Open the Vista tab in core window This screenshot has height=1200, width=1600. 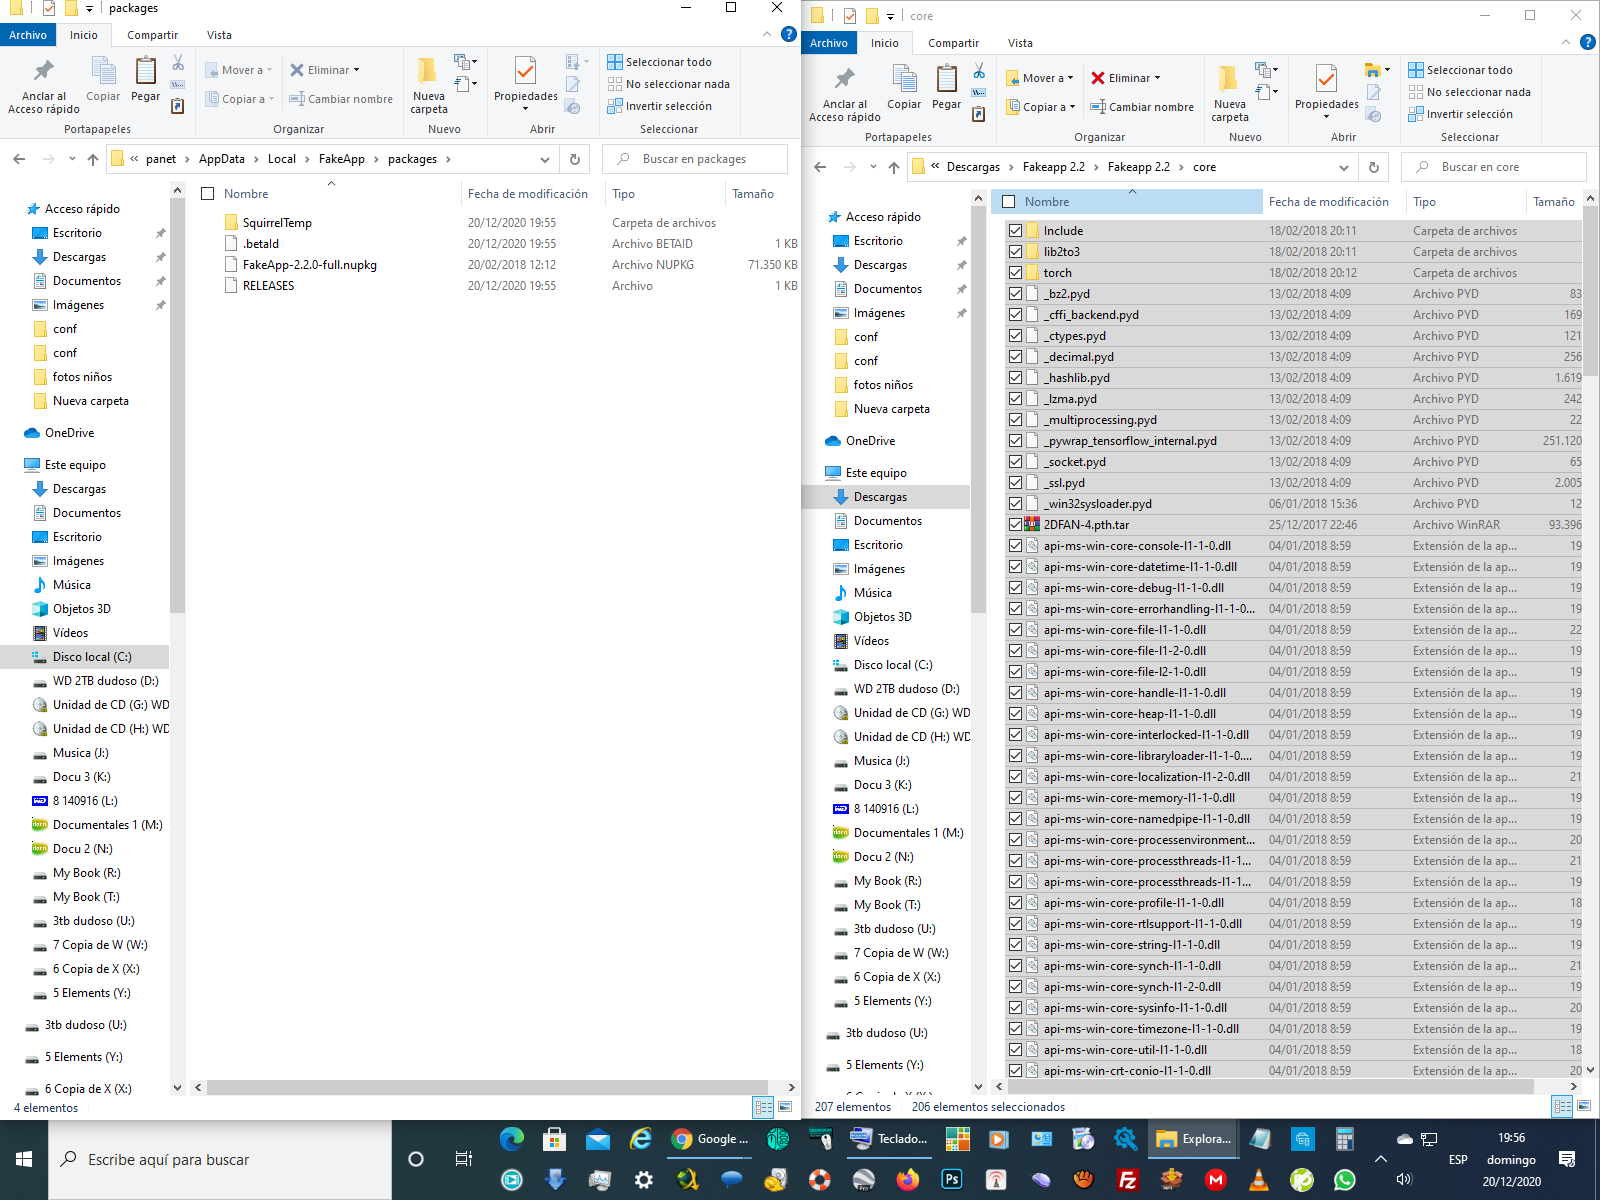coord(1020,43)
